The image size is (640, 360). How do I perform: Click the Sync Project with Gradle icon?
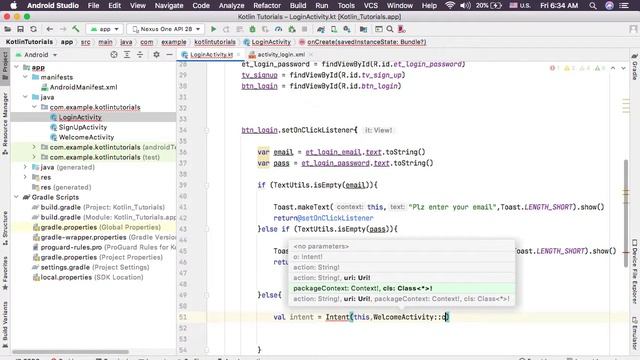[x=321, y=29]
